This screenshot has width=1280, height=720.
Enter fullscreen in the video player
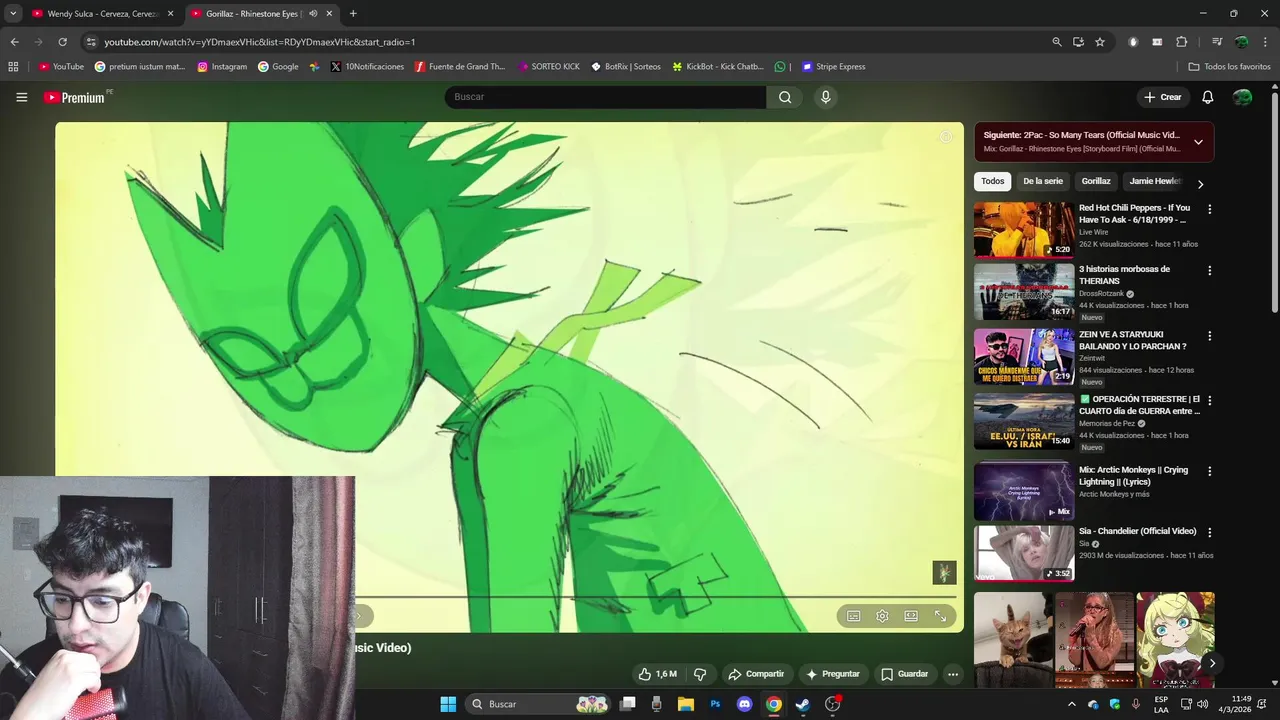[940, 616]
